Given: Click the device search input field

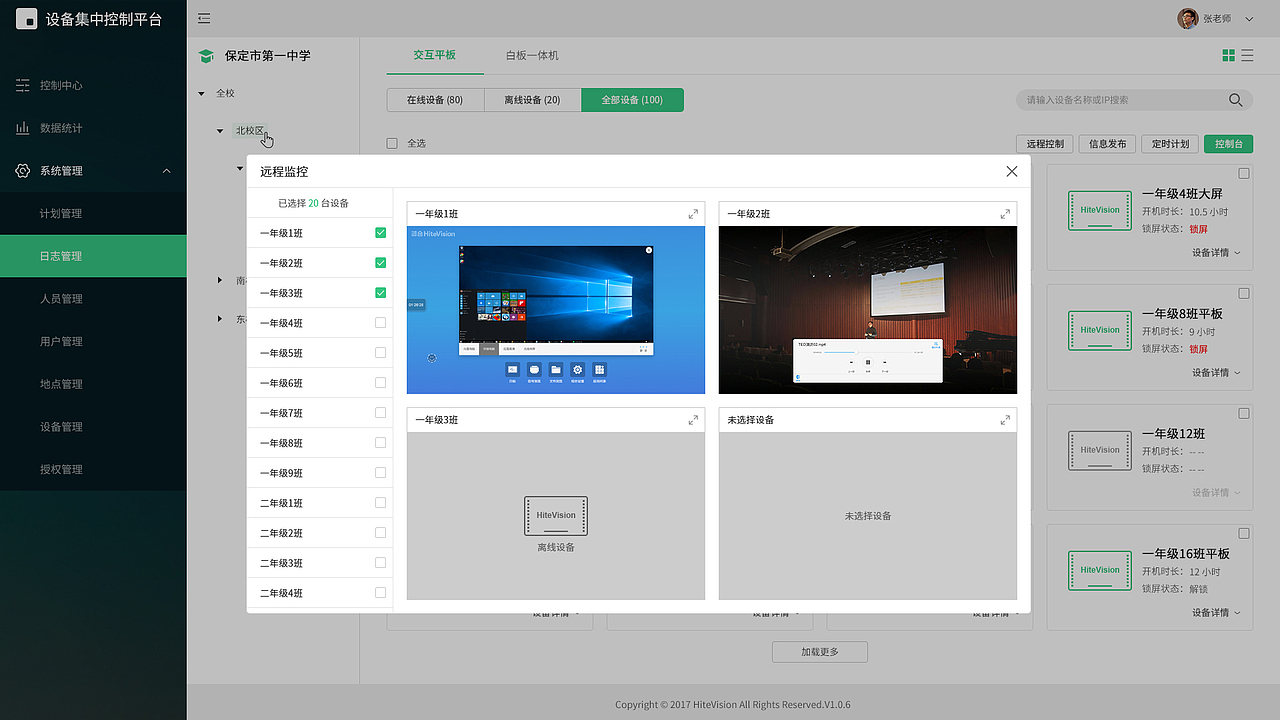Looking at the screenshot, I should tap(1100, 100).
